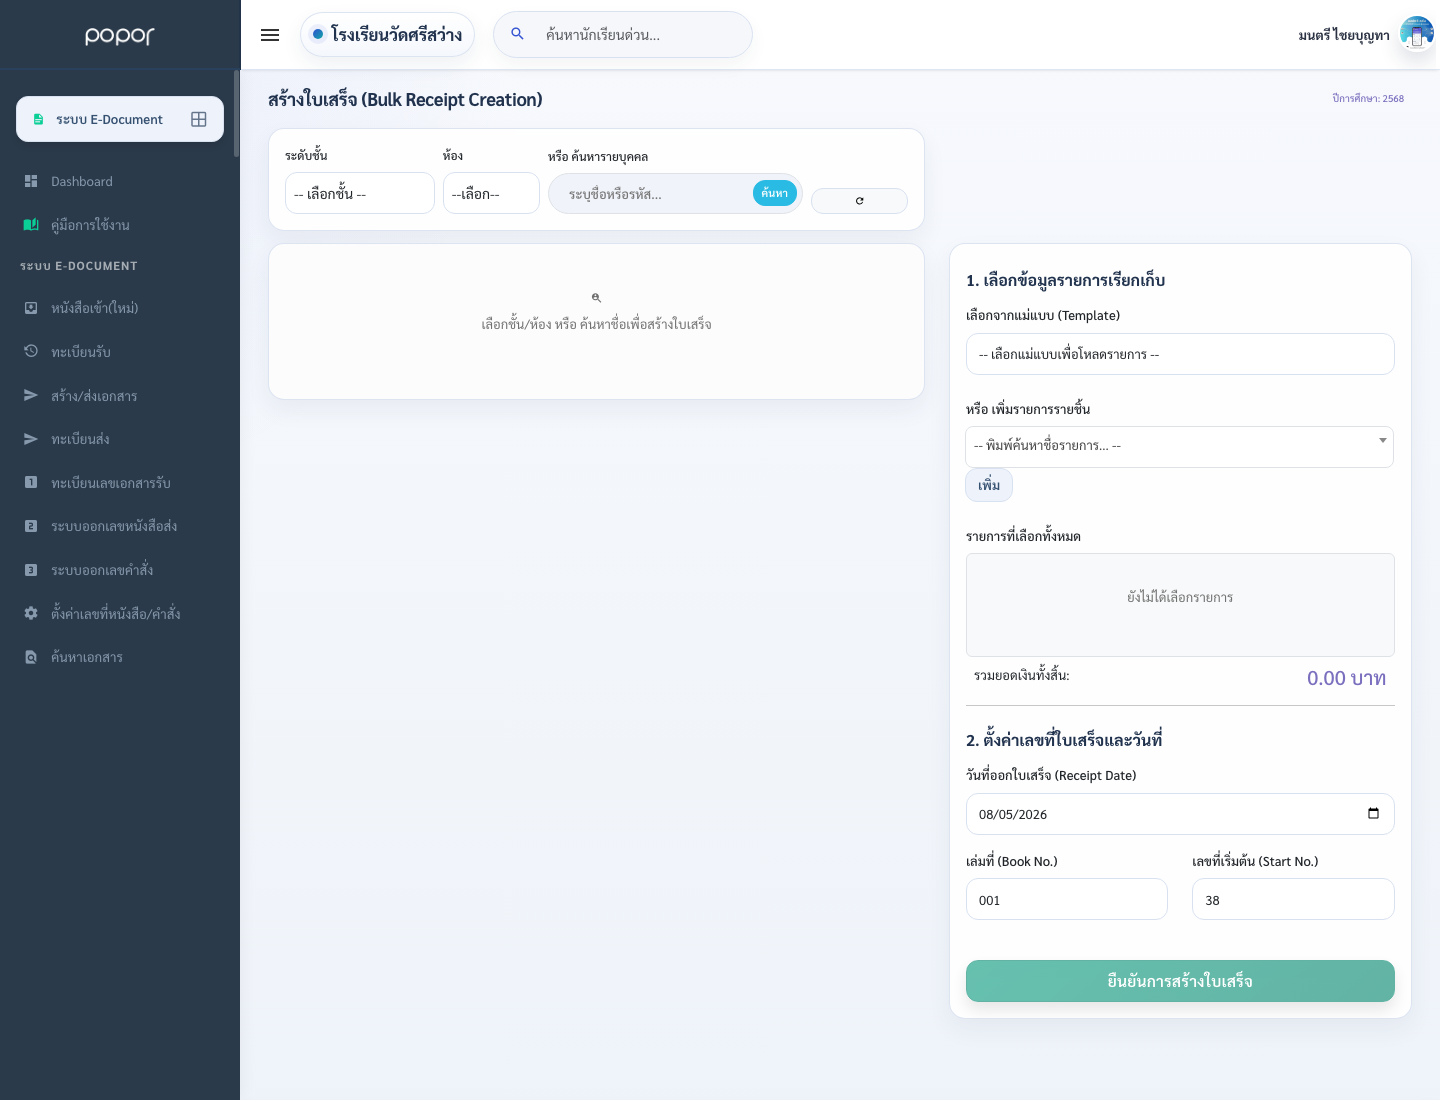Click the gear icon for ตั้งค่าเลขที่หนังสือ/คำสั่ง
The height and width of the screenshot is (1100, 1440).
31,613
